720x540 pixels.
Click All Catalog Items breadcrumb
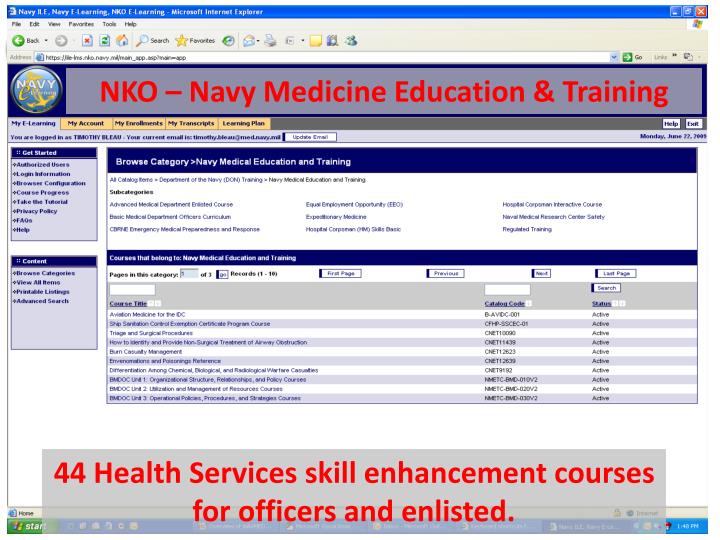click(x=131, y=180)
